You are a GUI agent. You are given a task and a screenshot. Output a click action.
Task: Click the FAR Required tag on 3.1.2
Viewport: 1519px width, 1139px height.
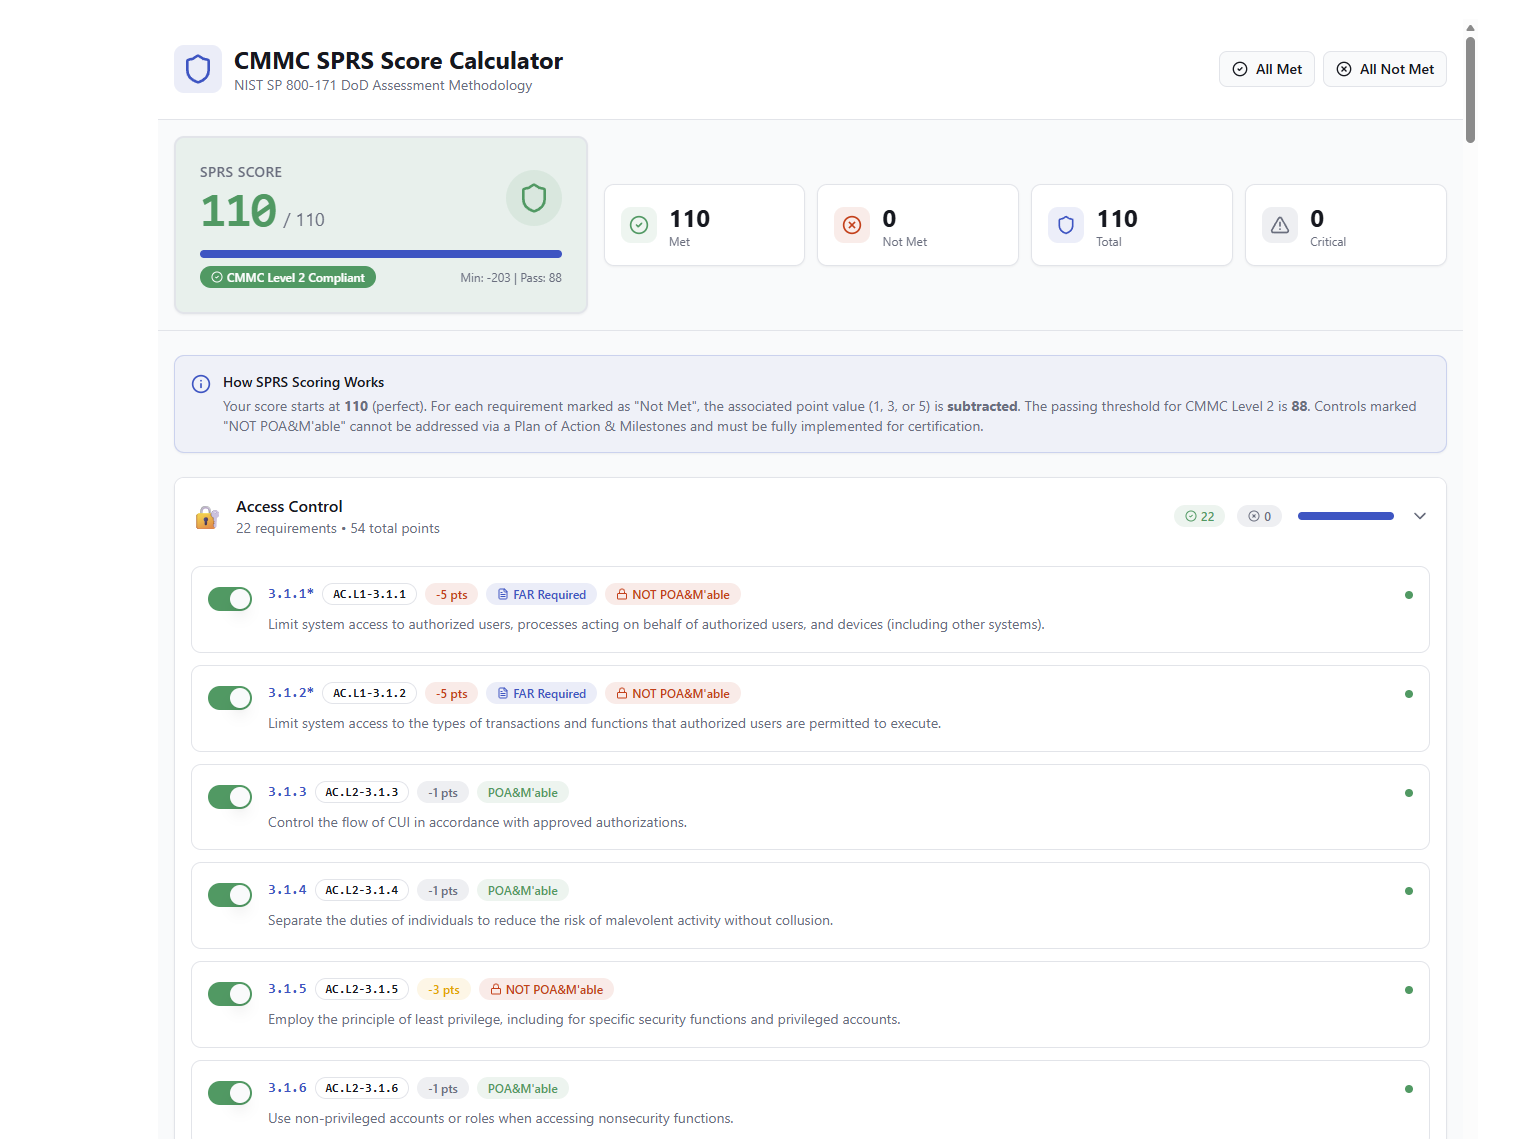click(x=541, y=694)
